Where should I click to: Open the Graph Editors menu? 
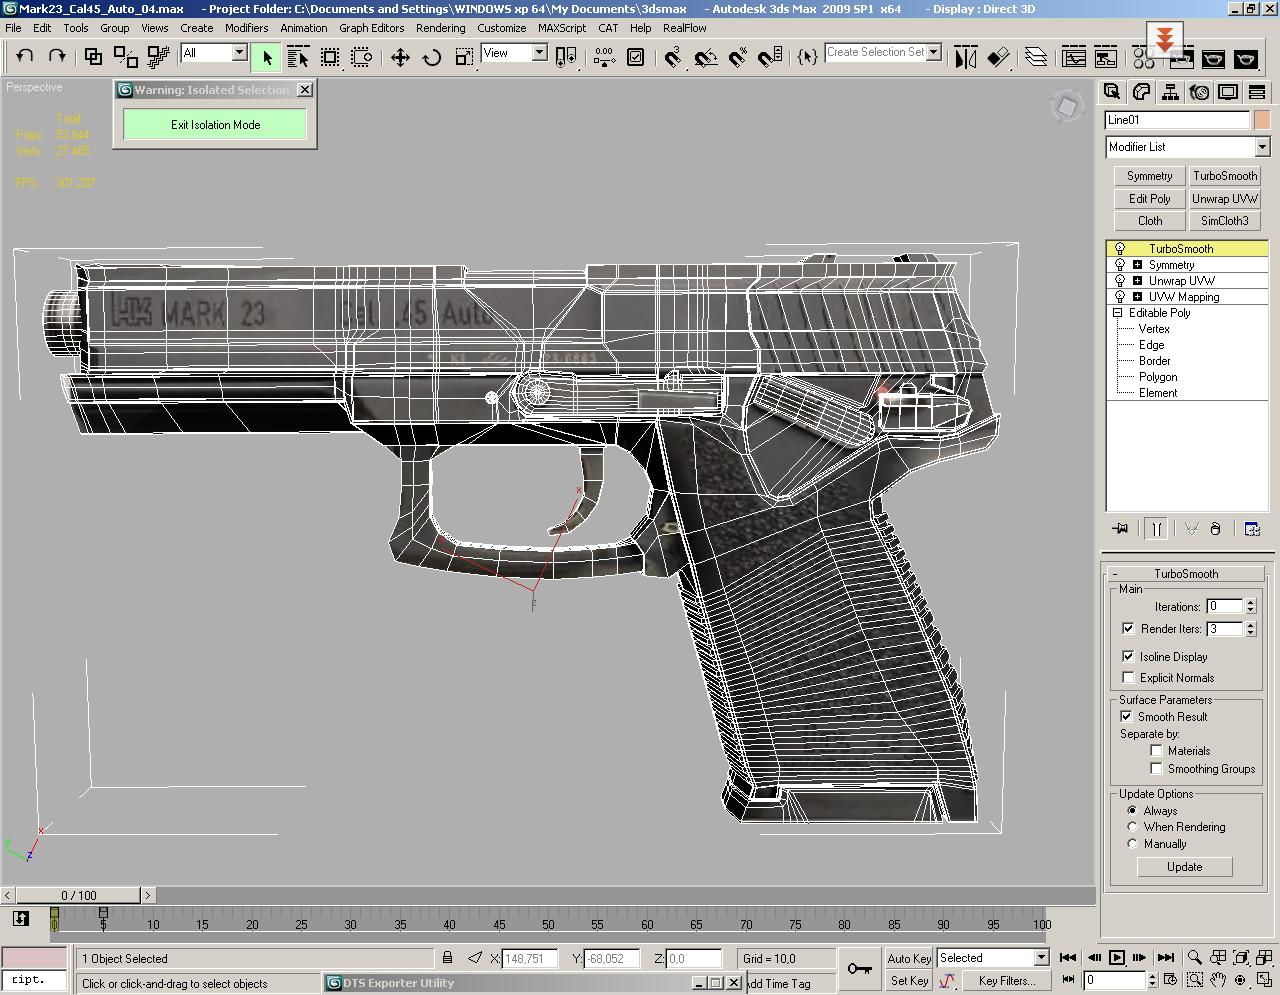pos(371,28)
